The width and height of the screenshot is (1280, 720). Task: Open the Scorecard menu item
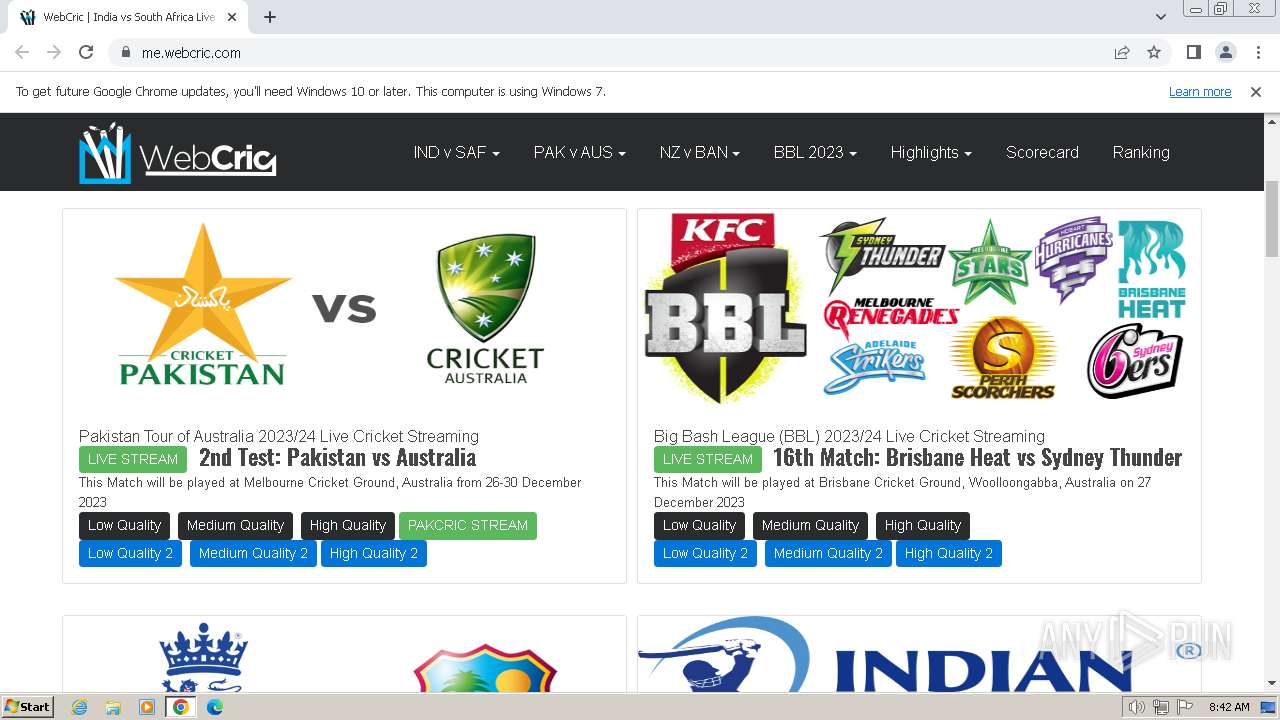click(1042, 152)
